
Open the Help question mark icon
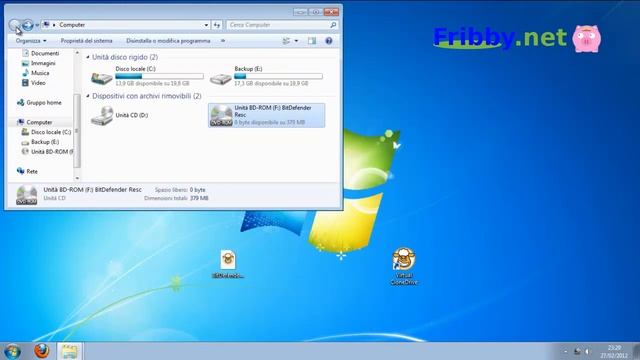329,41
